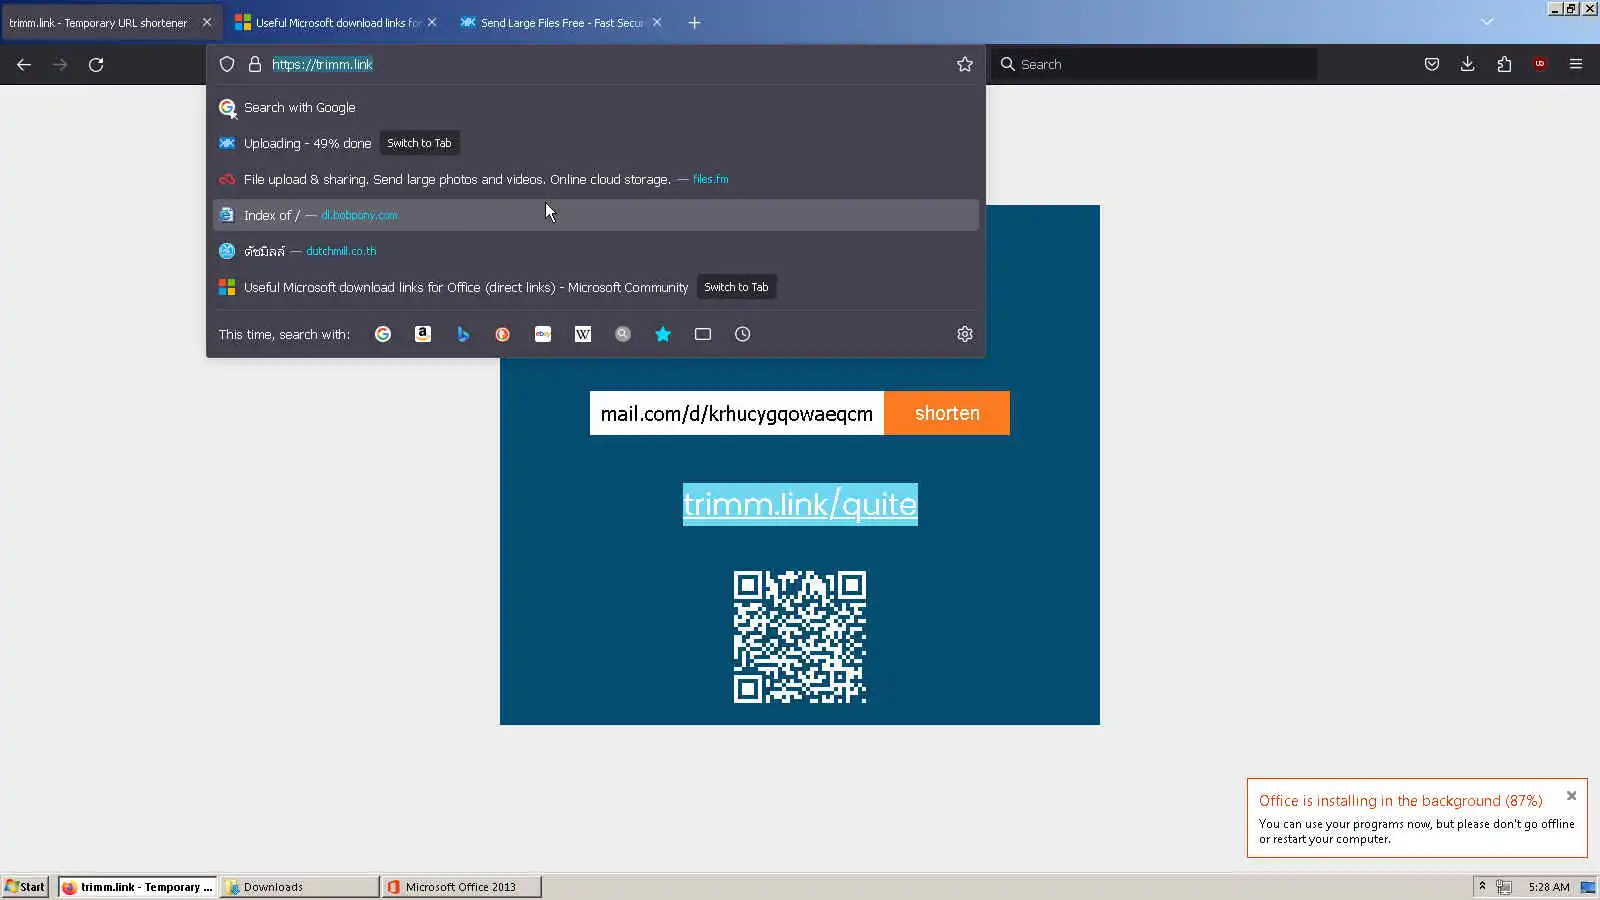
Task: Open Microsoft Office 2013 taskbar item
Action: pyautogui.click(x=461, y=886)
